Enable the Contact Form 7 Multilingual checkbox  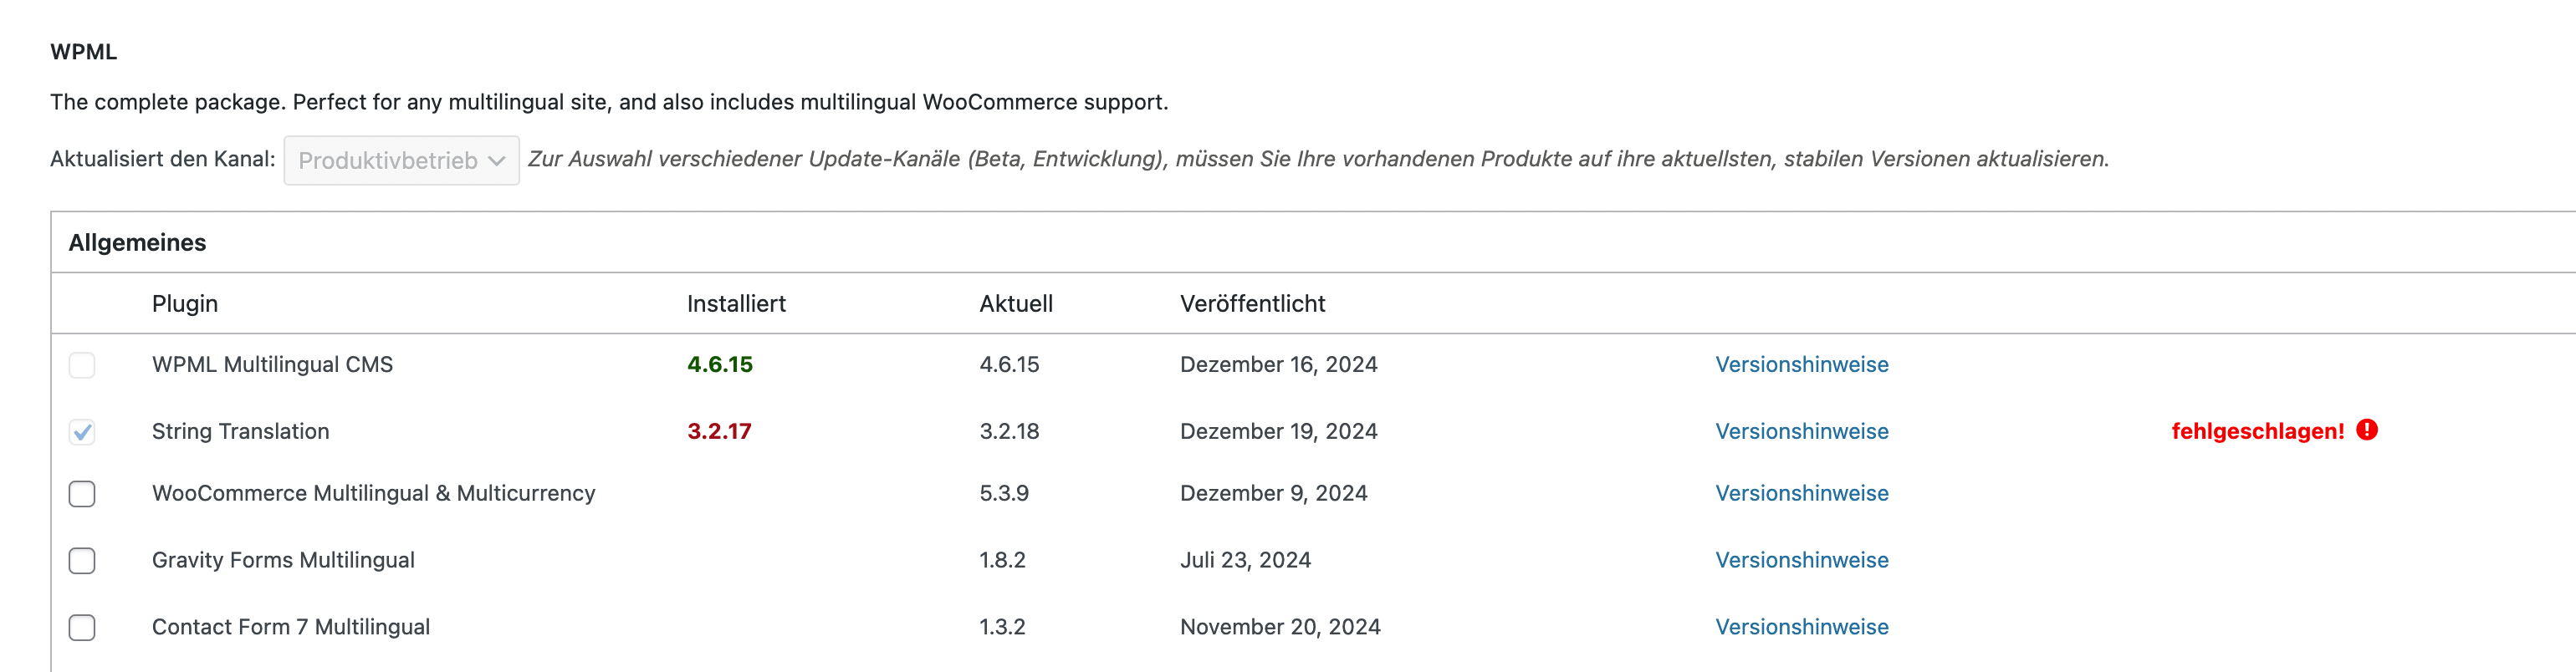82,628
